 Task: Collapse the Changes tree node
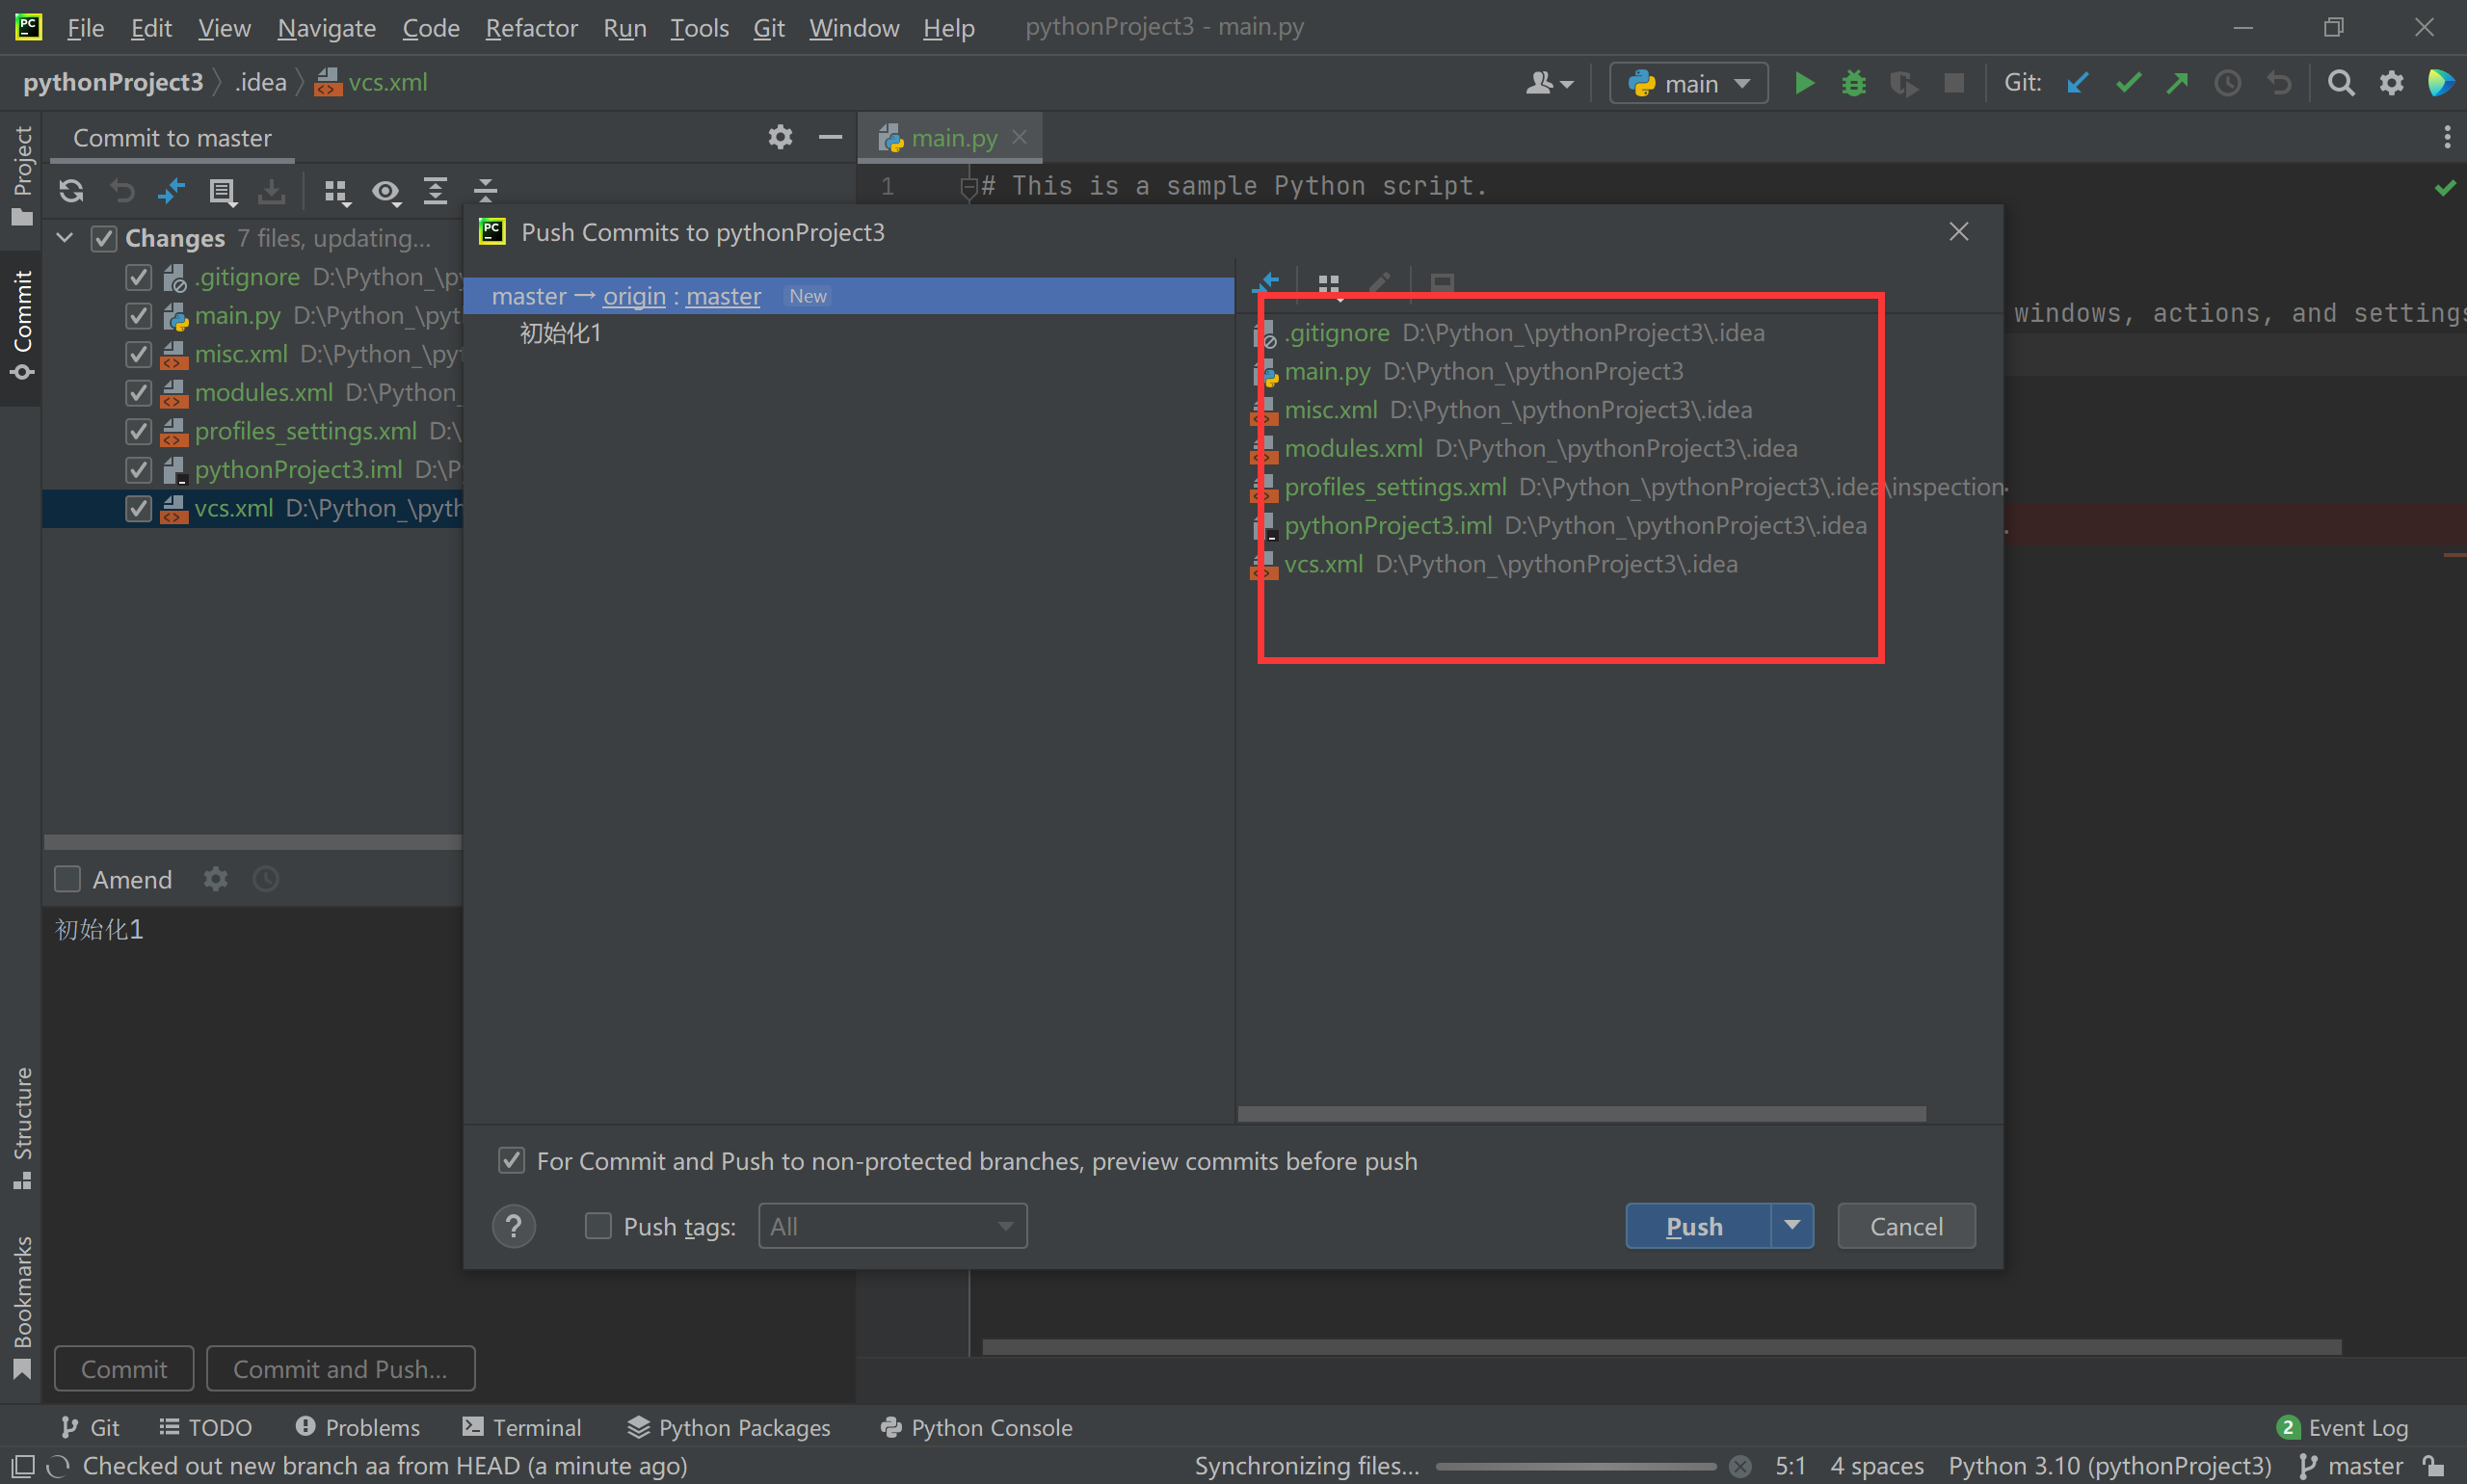pyautogui.click(x=65, y=238)
